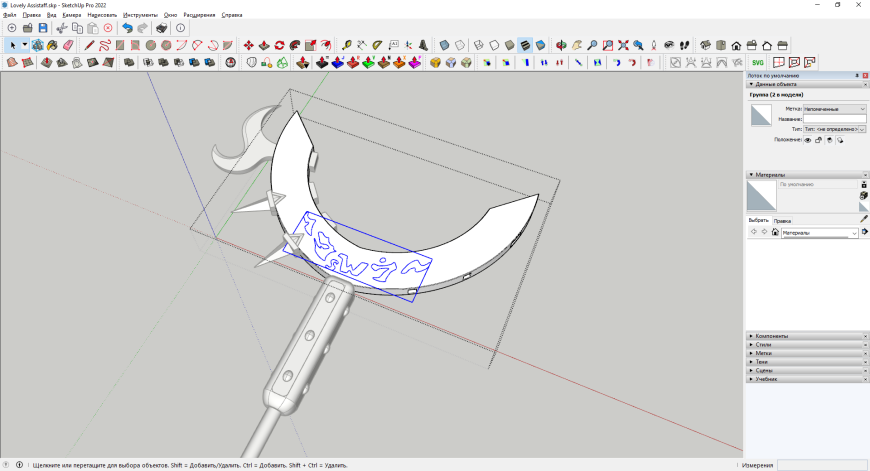Open the Файл menu
Viewport: 870px width, 471px height.
9,15
